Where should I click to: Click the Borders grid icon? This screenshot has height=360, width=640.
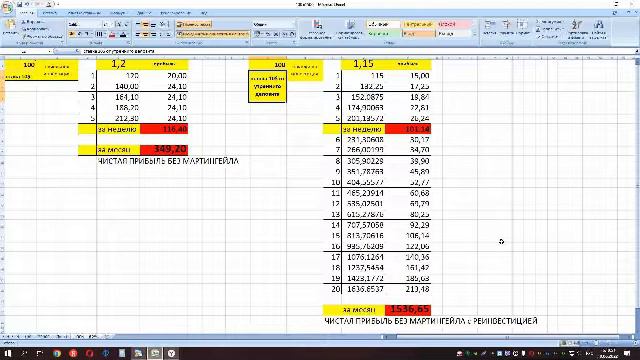coord(100,35)
